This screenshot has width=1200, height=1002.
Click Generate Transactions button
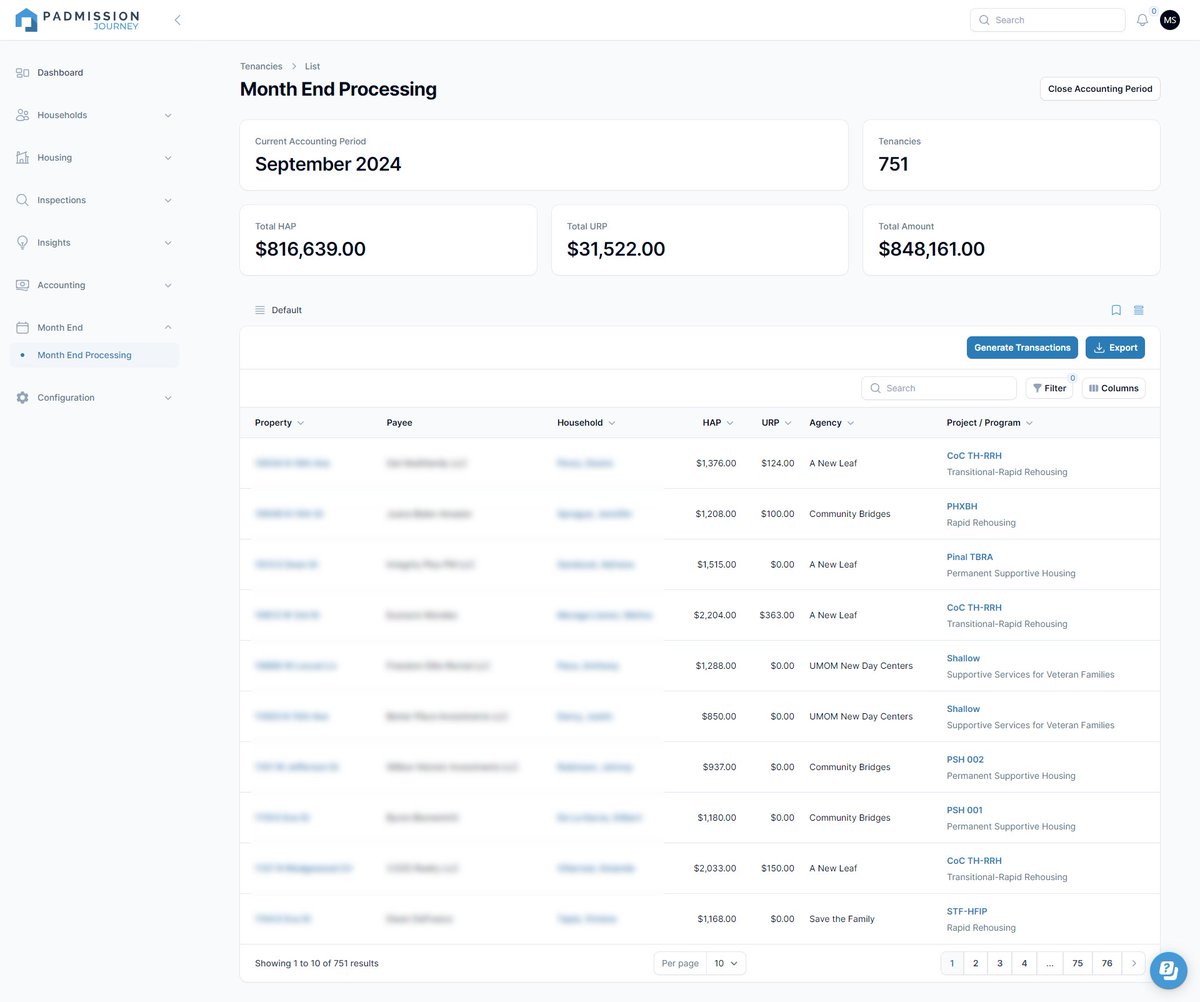1022,348
